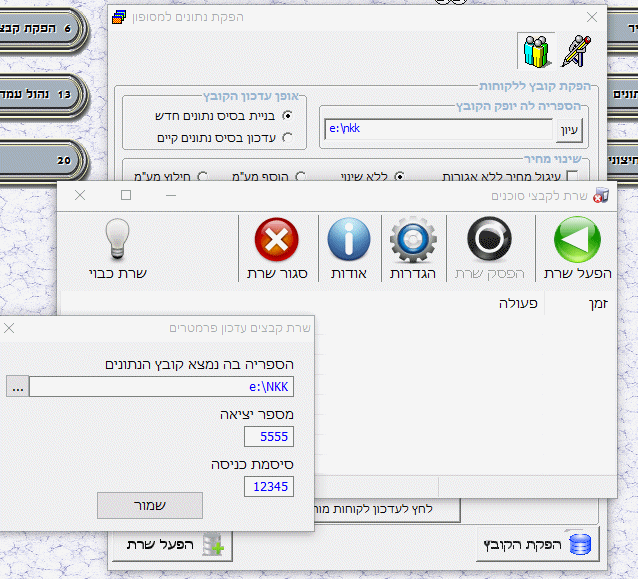Click the "..." folder browse button
This screenshot has height=579, width=638.
pos(18,386)
